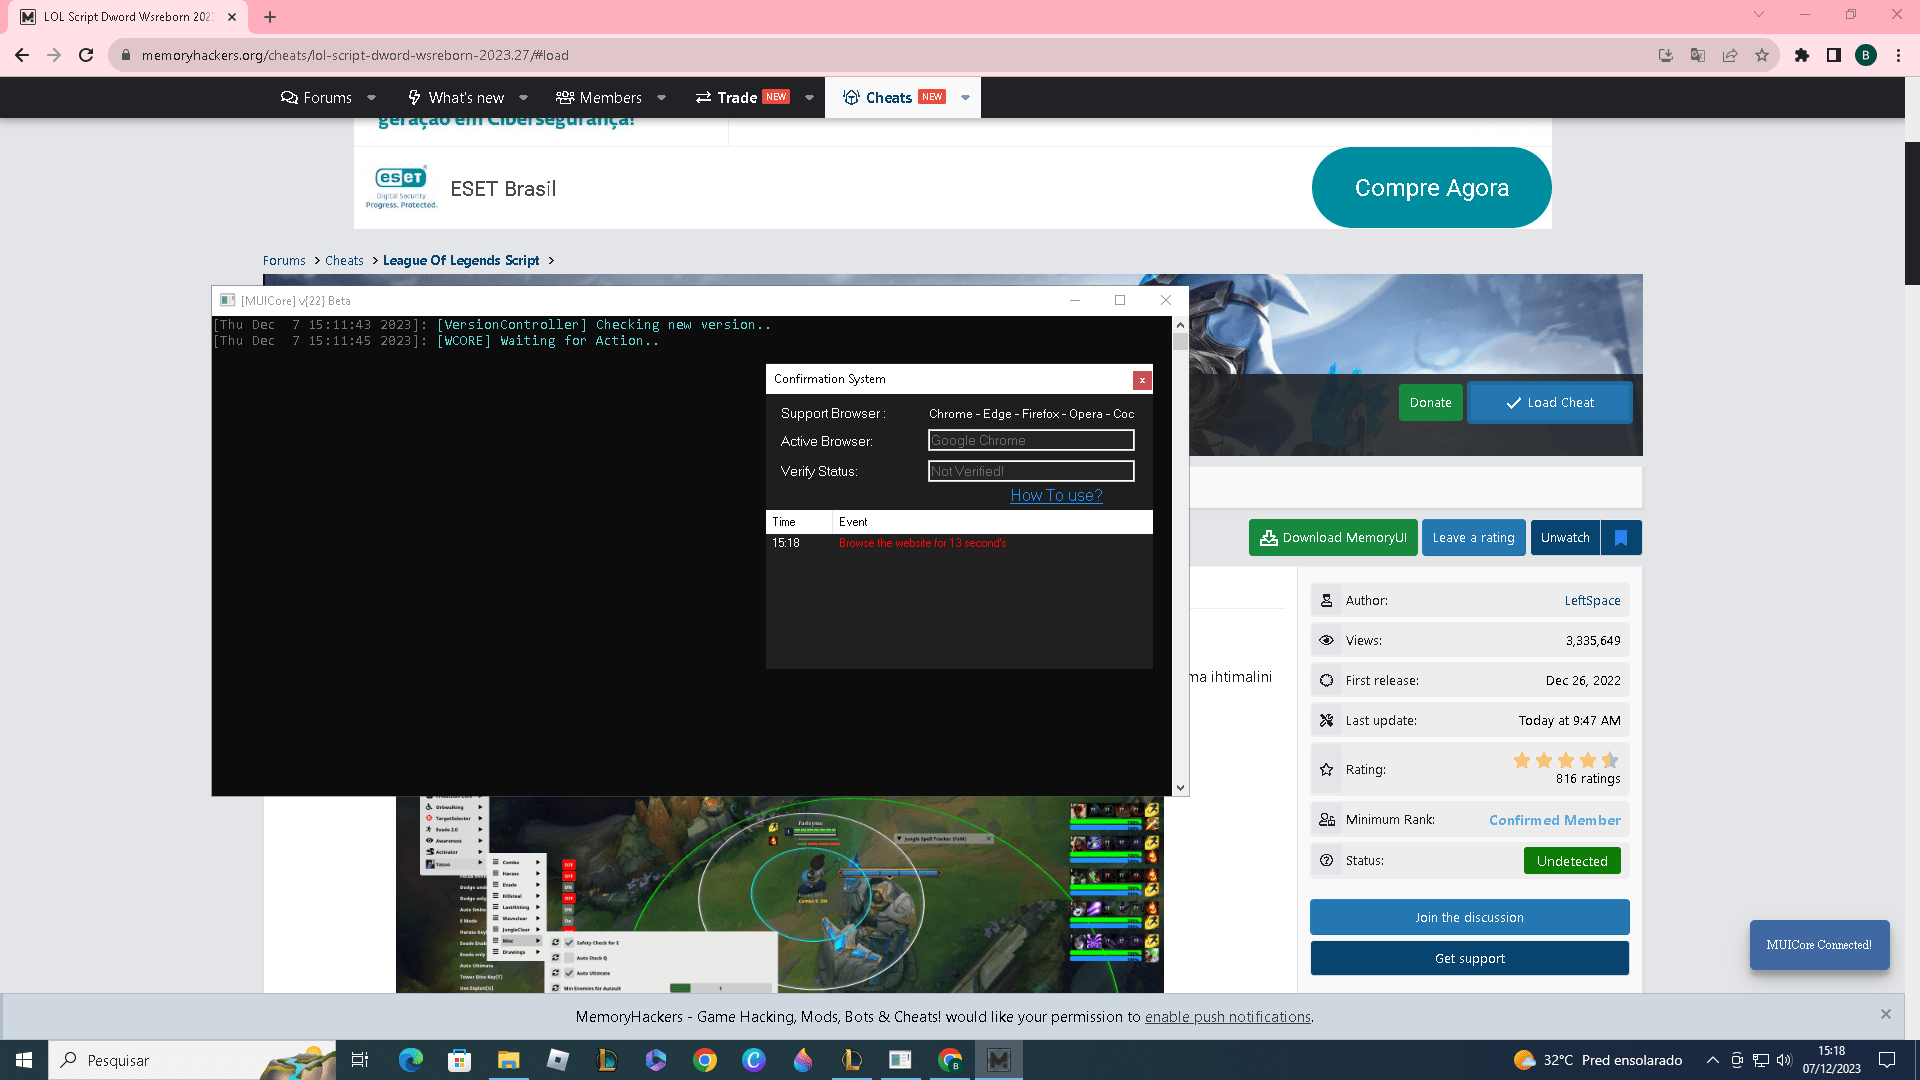This screenshot has width=1920, height=1080.
Task: Click the taskbar Pesquisar search box
Action: 190,1060
